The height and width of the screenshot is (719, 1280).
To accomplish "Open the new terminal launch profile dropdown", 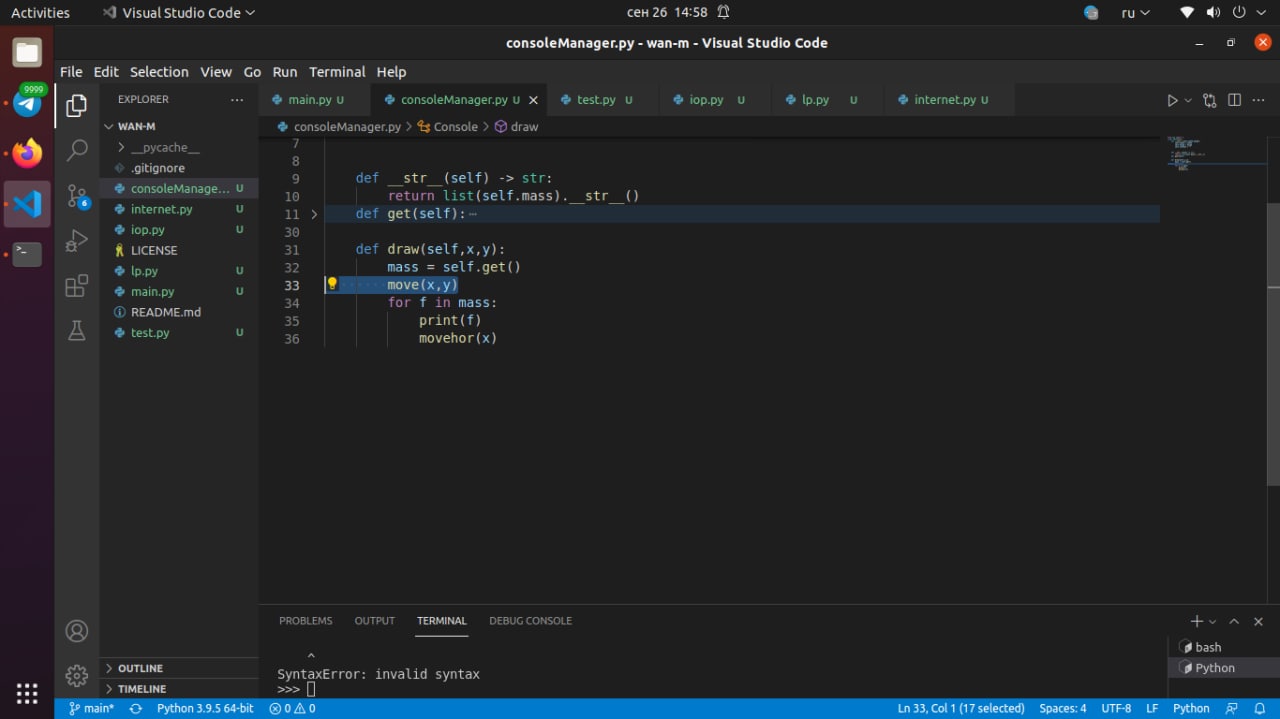I will click(x=1213, y=622).
